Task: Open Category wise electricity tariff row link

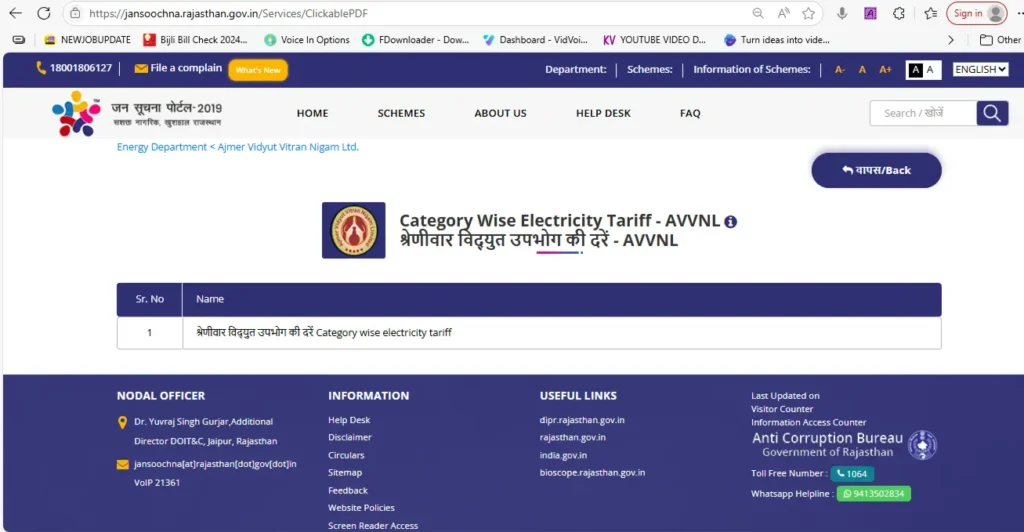Action: pos(317,332)
